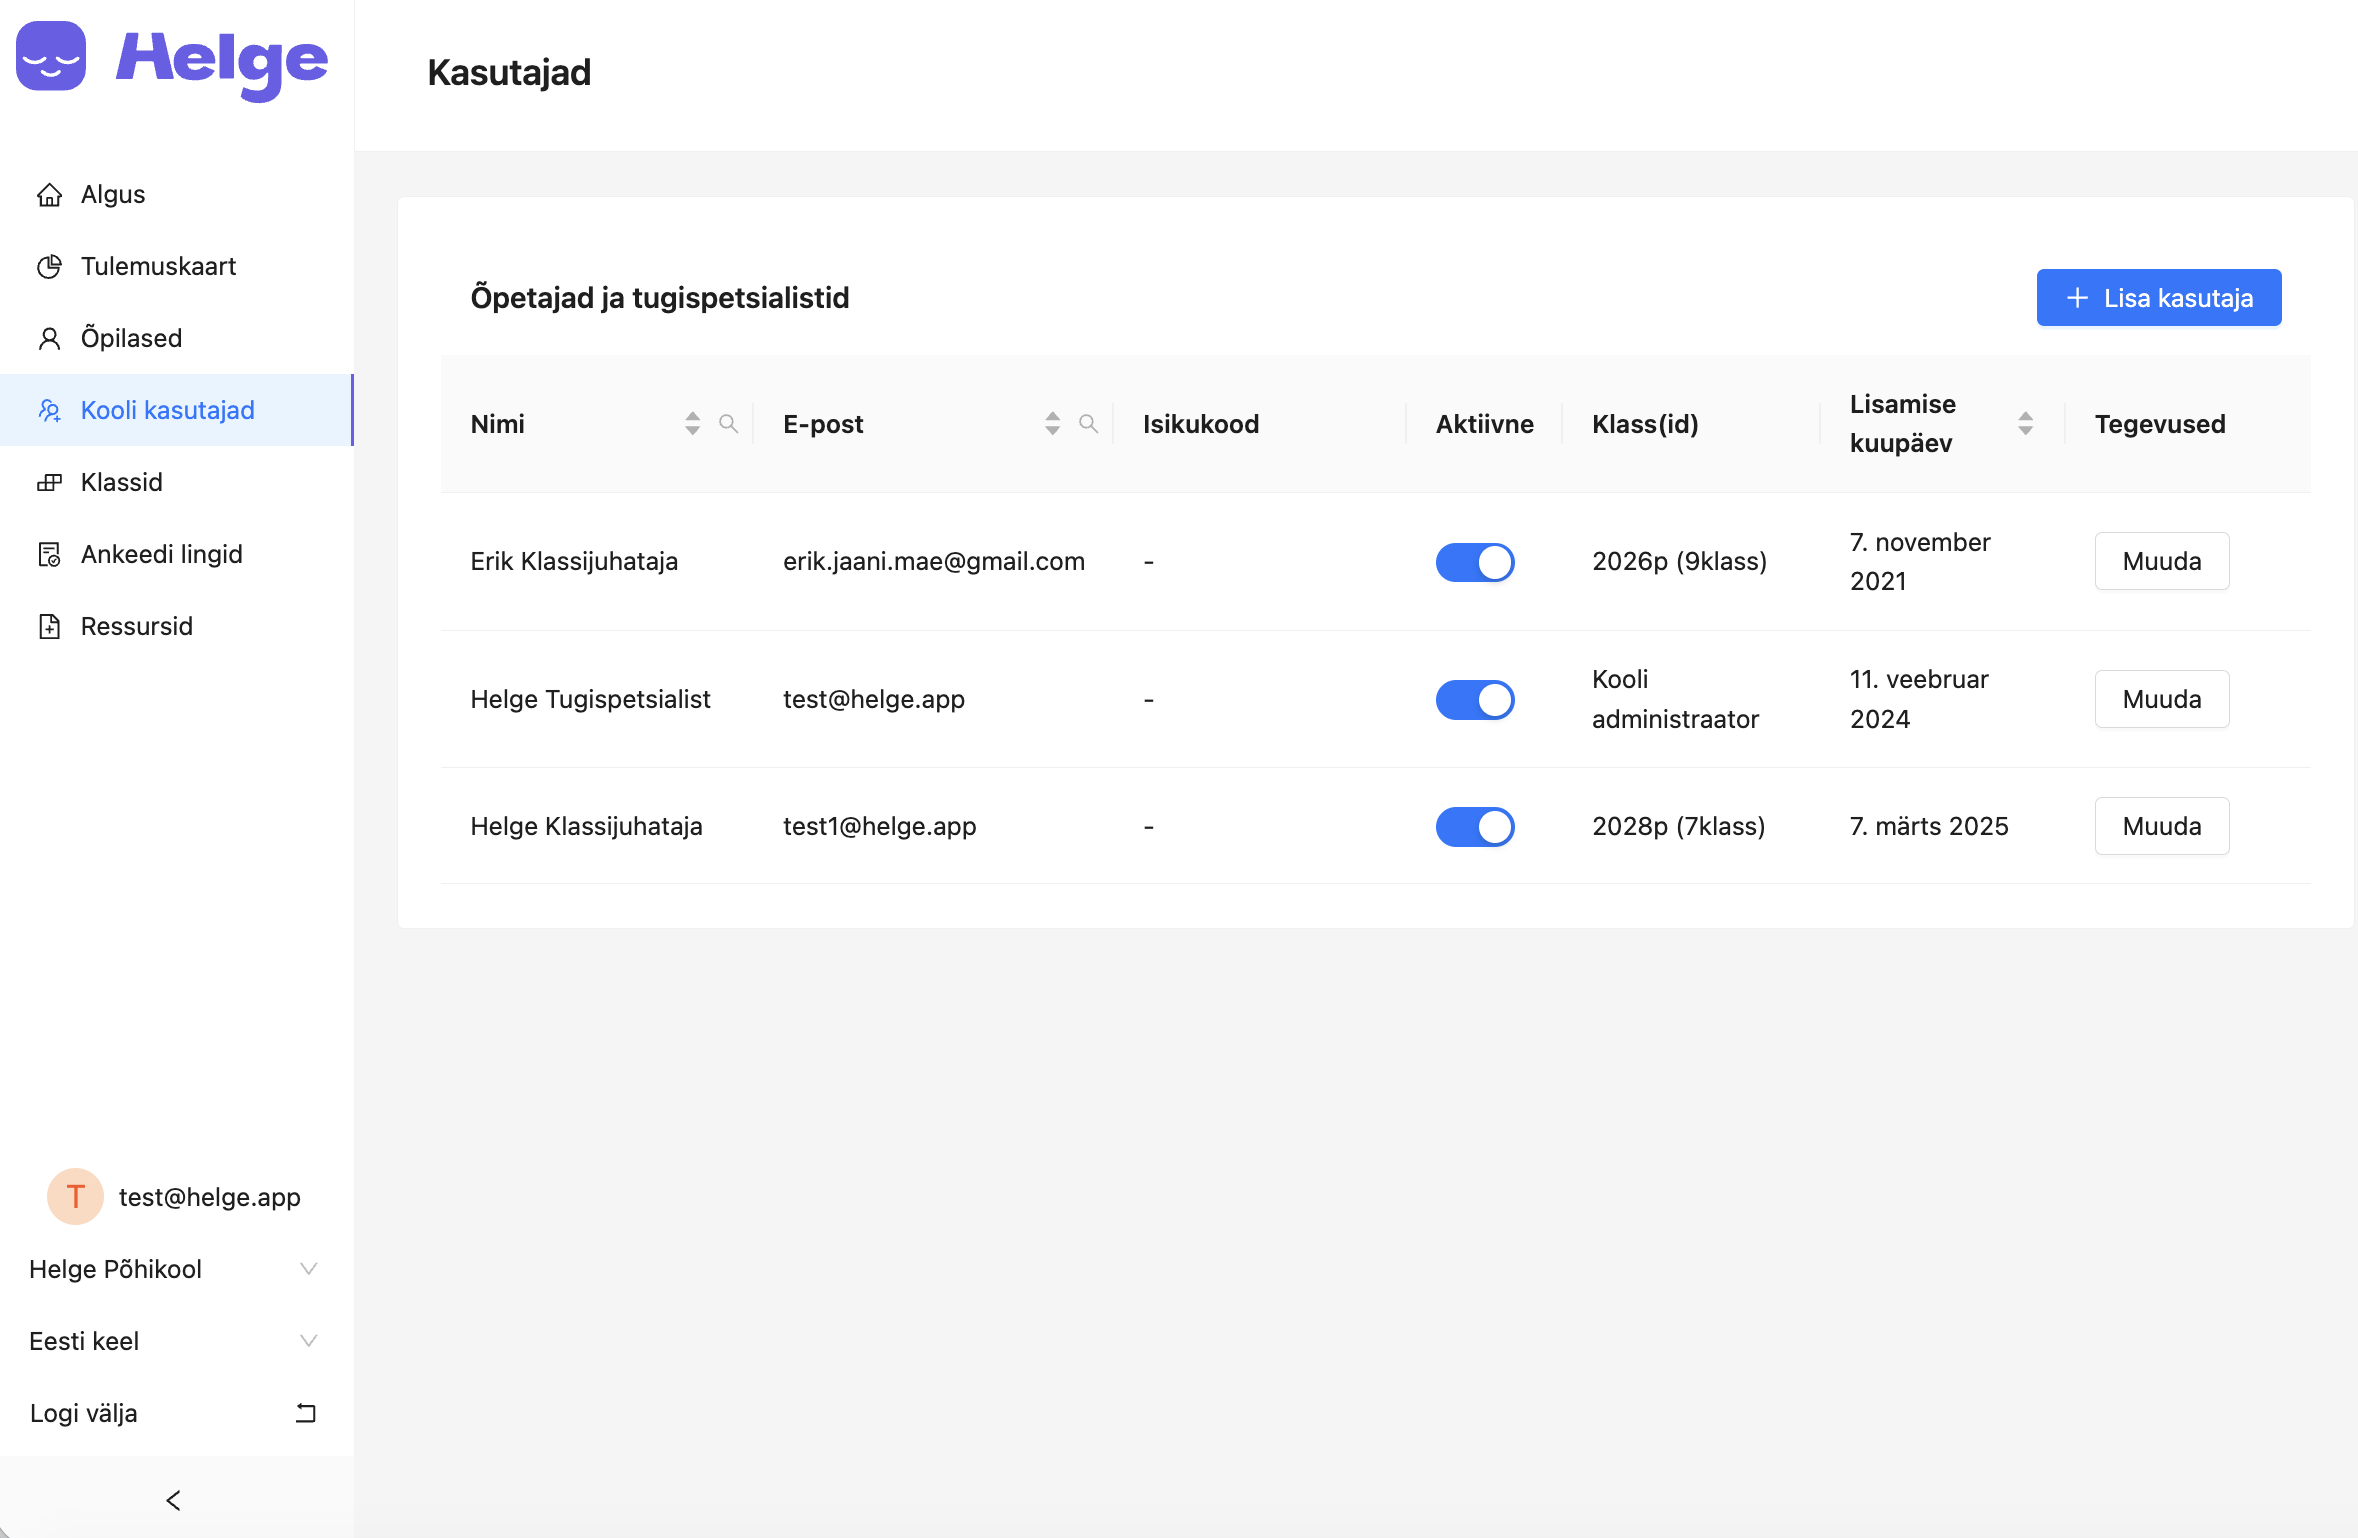Open the Helge Põhikool school dropdown

173,1269
